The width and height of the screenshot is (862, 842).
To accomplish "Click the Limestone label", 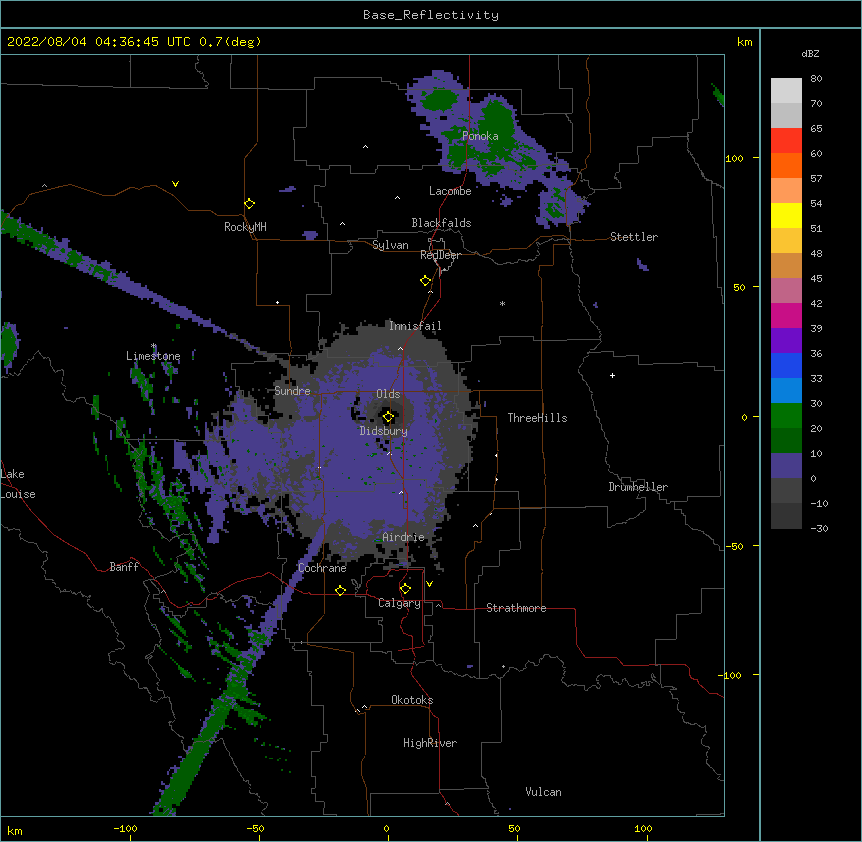I will pyautogui.click(x=153, y=356).
